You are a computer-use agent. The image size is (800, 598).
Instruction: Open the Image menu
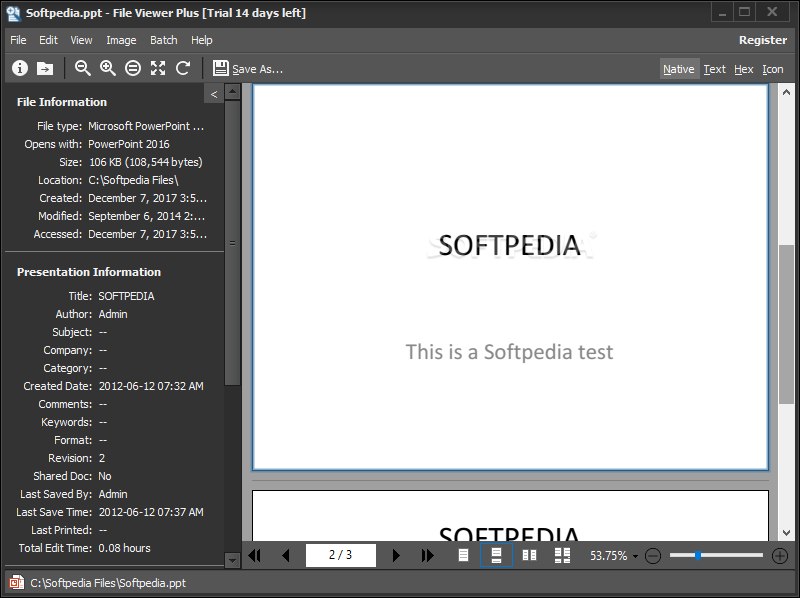point(121,40)
